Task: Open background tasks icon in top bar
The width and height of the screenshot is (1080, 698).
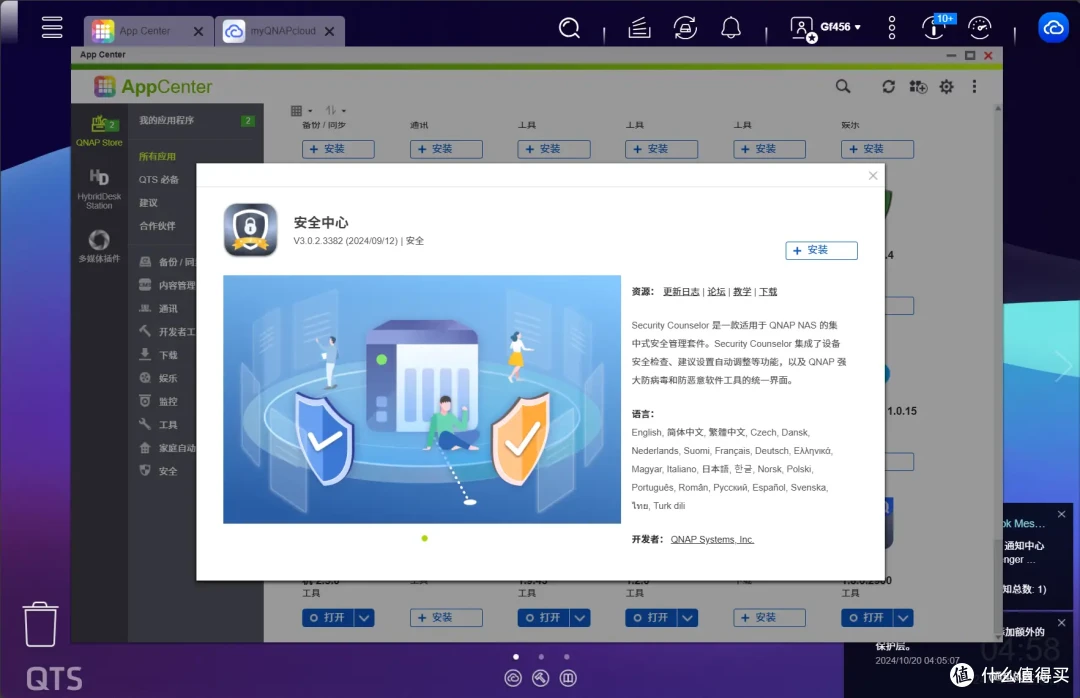Action: [639, 28]
